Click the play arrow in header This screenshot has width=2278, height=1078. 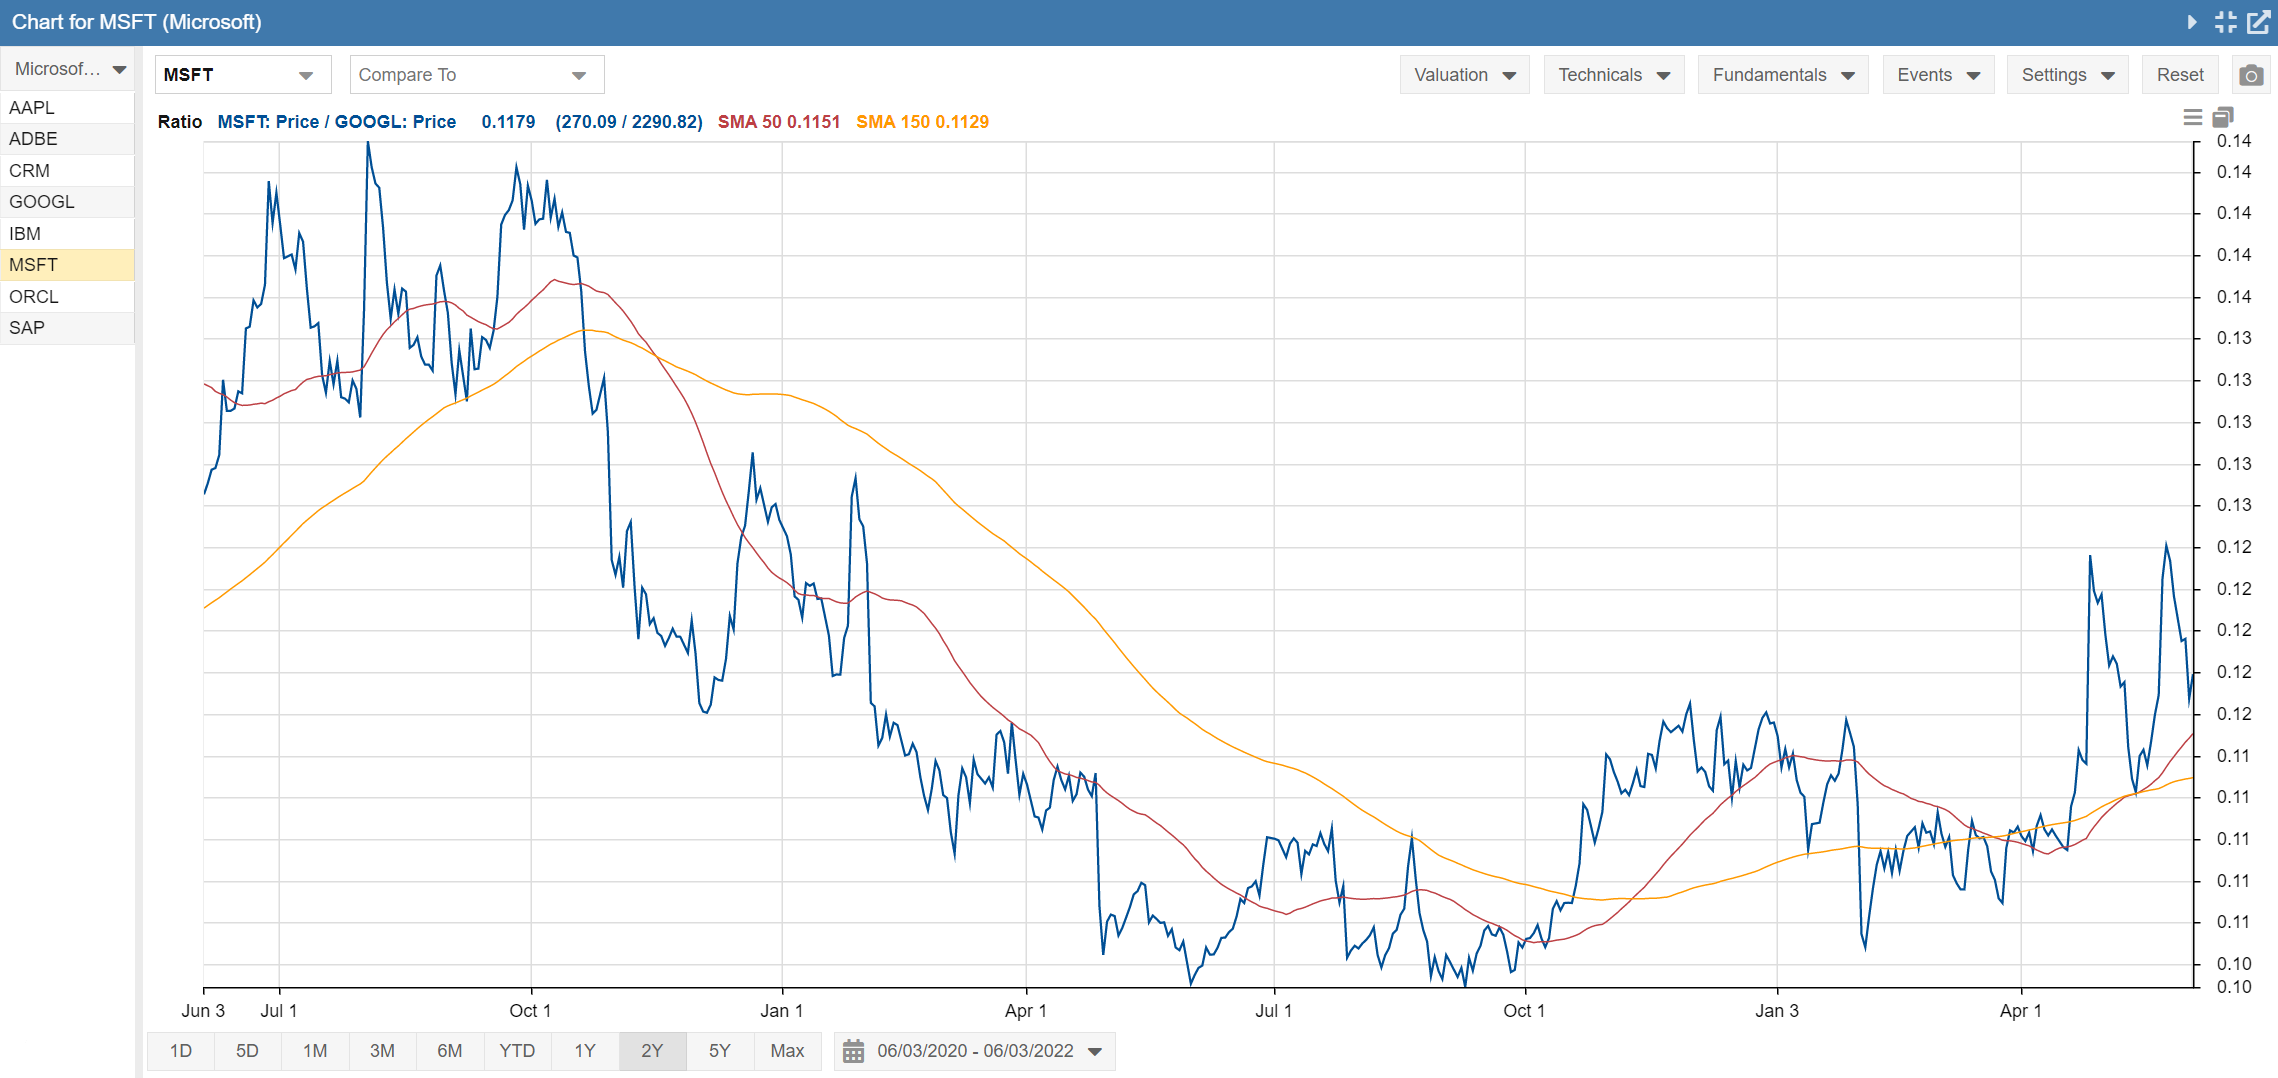click(x=2192, y=22)
